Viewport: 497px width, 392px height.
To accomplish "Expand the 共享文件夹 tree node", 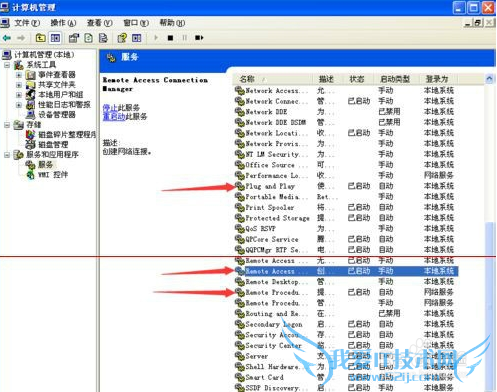I will pyautogui.click(x=19, y=85).
